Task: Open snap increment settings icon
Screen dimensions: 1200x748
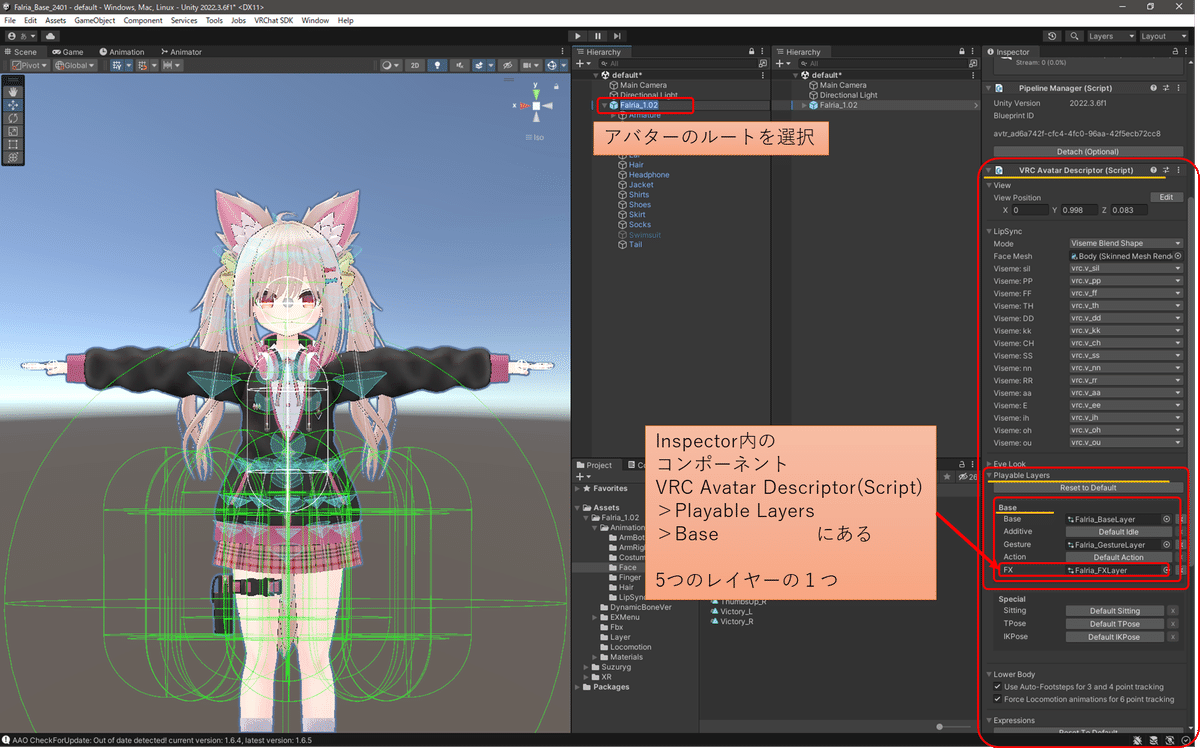Action: [172, 65]
